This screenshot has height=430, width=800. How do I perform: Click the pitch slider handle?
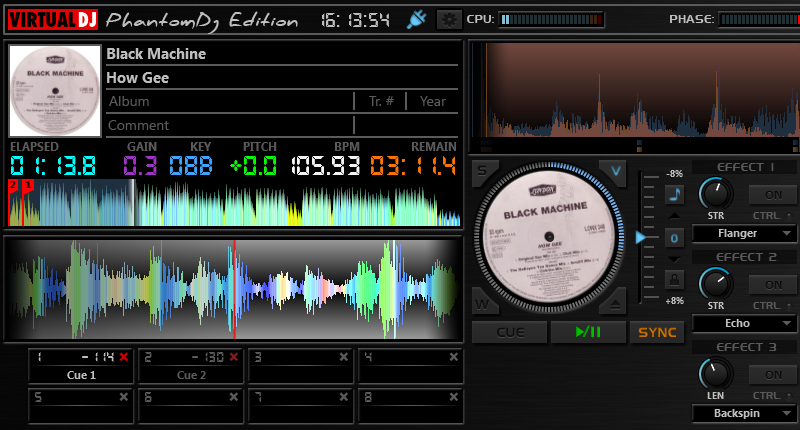point(641,237)
